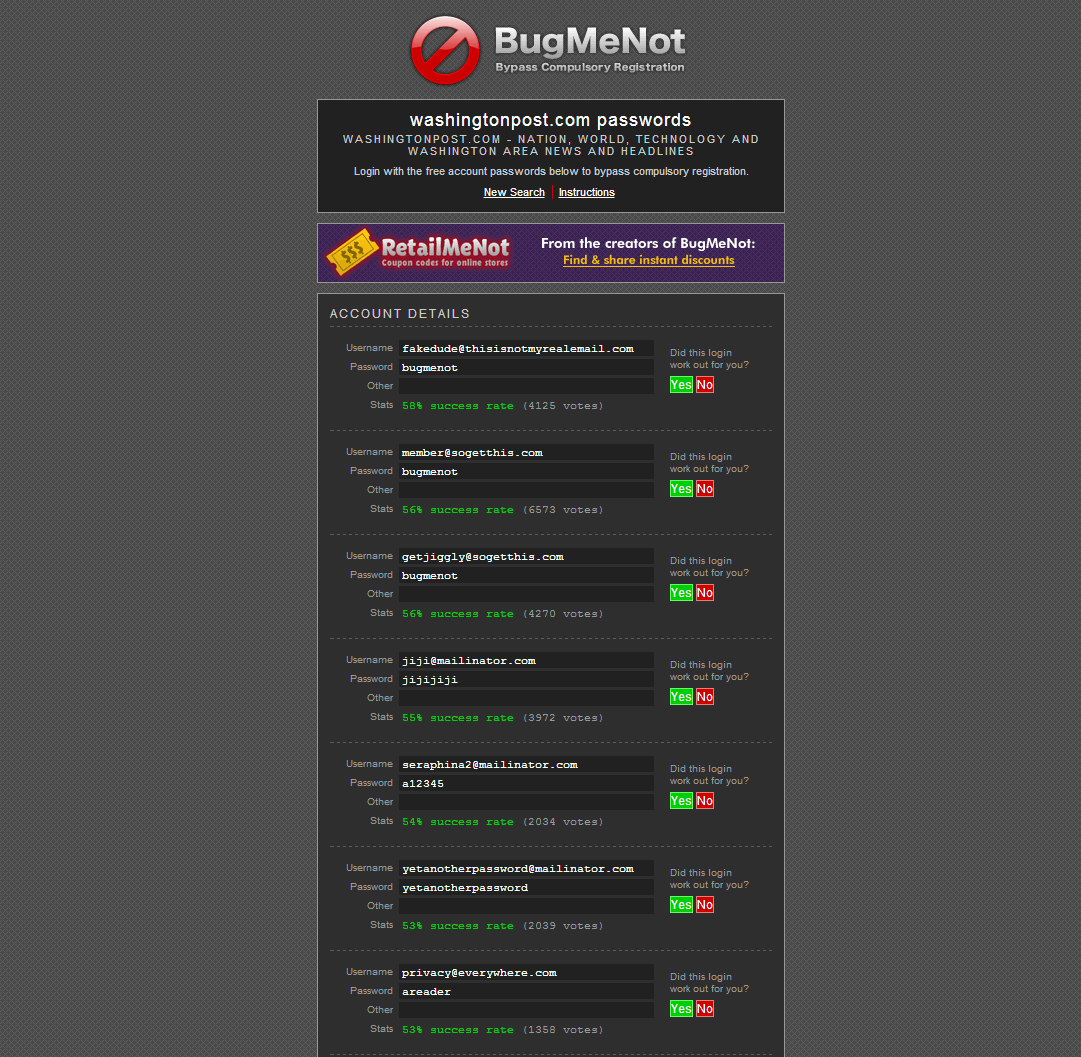Click the RetailMeNot banner logo text
Image resolution: width=1081 pixels, height=1057 pixels.
pyautogui.click(x=445, y=251)
